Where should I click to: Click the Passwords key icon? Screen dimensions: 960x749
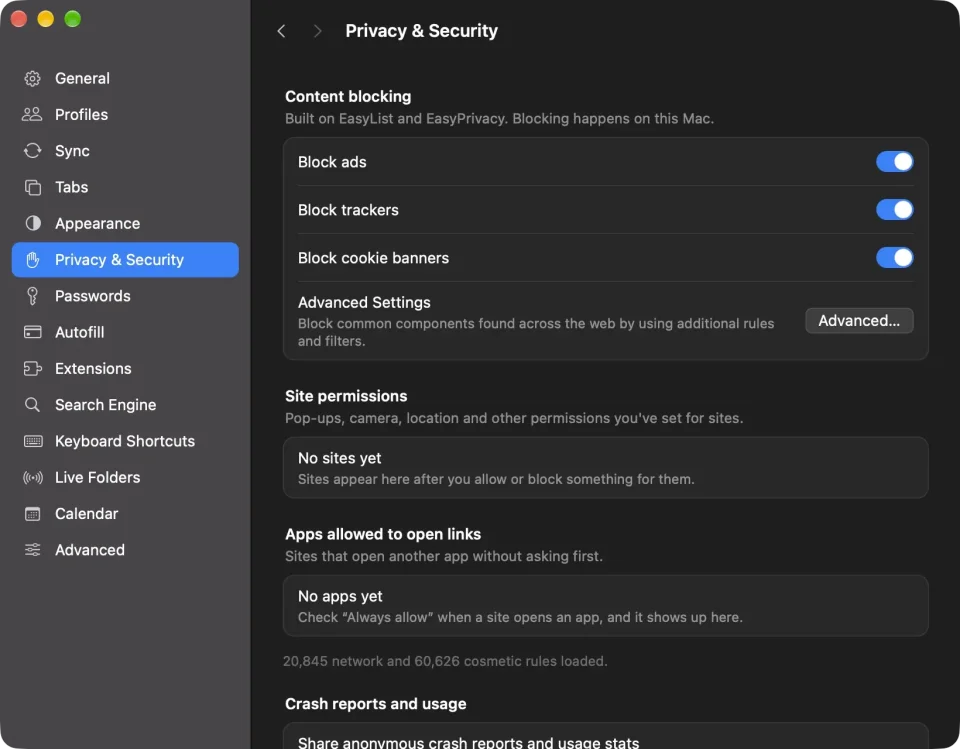(x=32, y=296)
